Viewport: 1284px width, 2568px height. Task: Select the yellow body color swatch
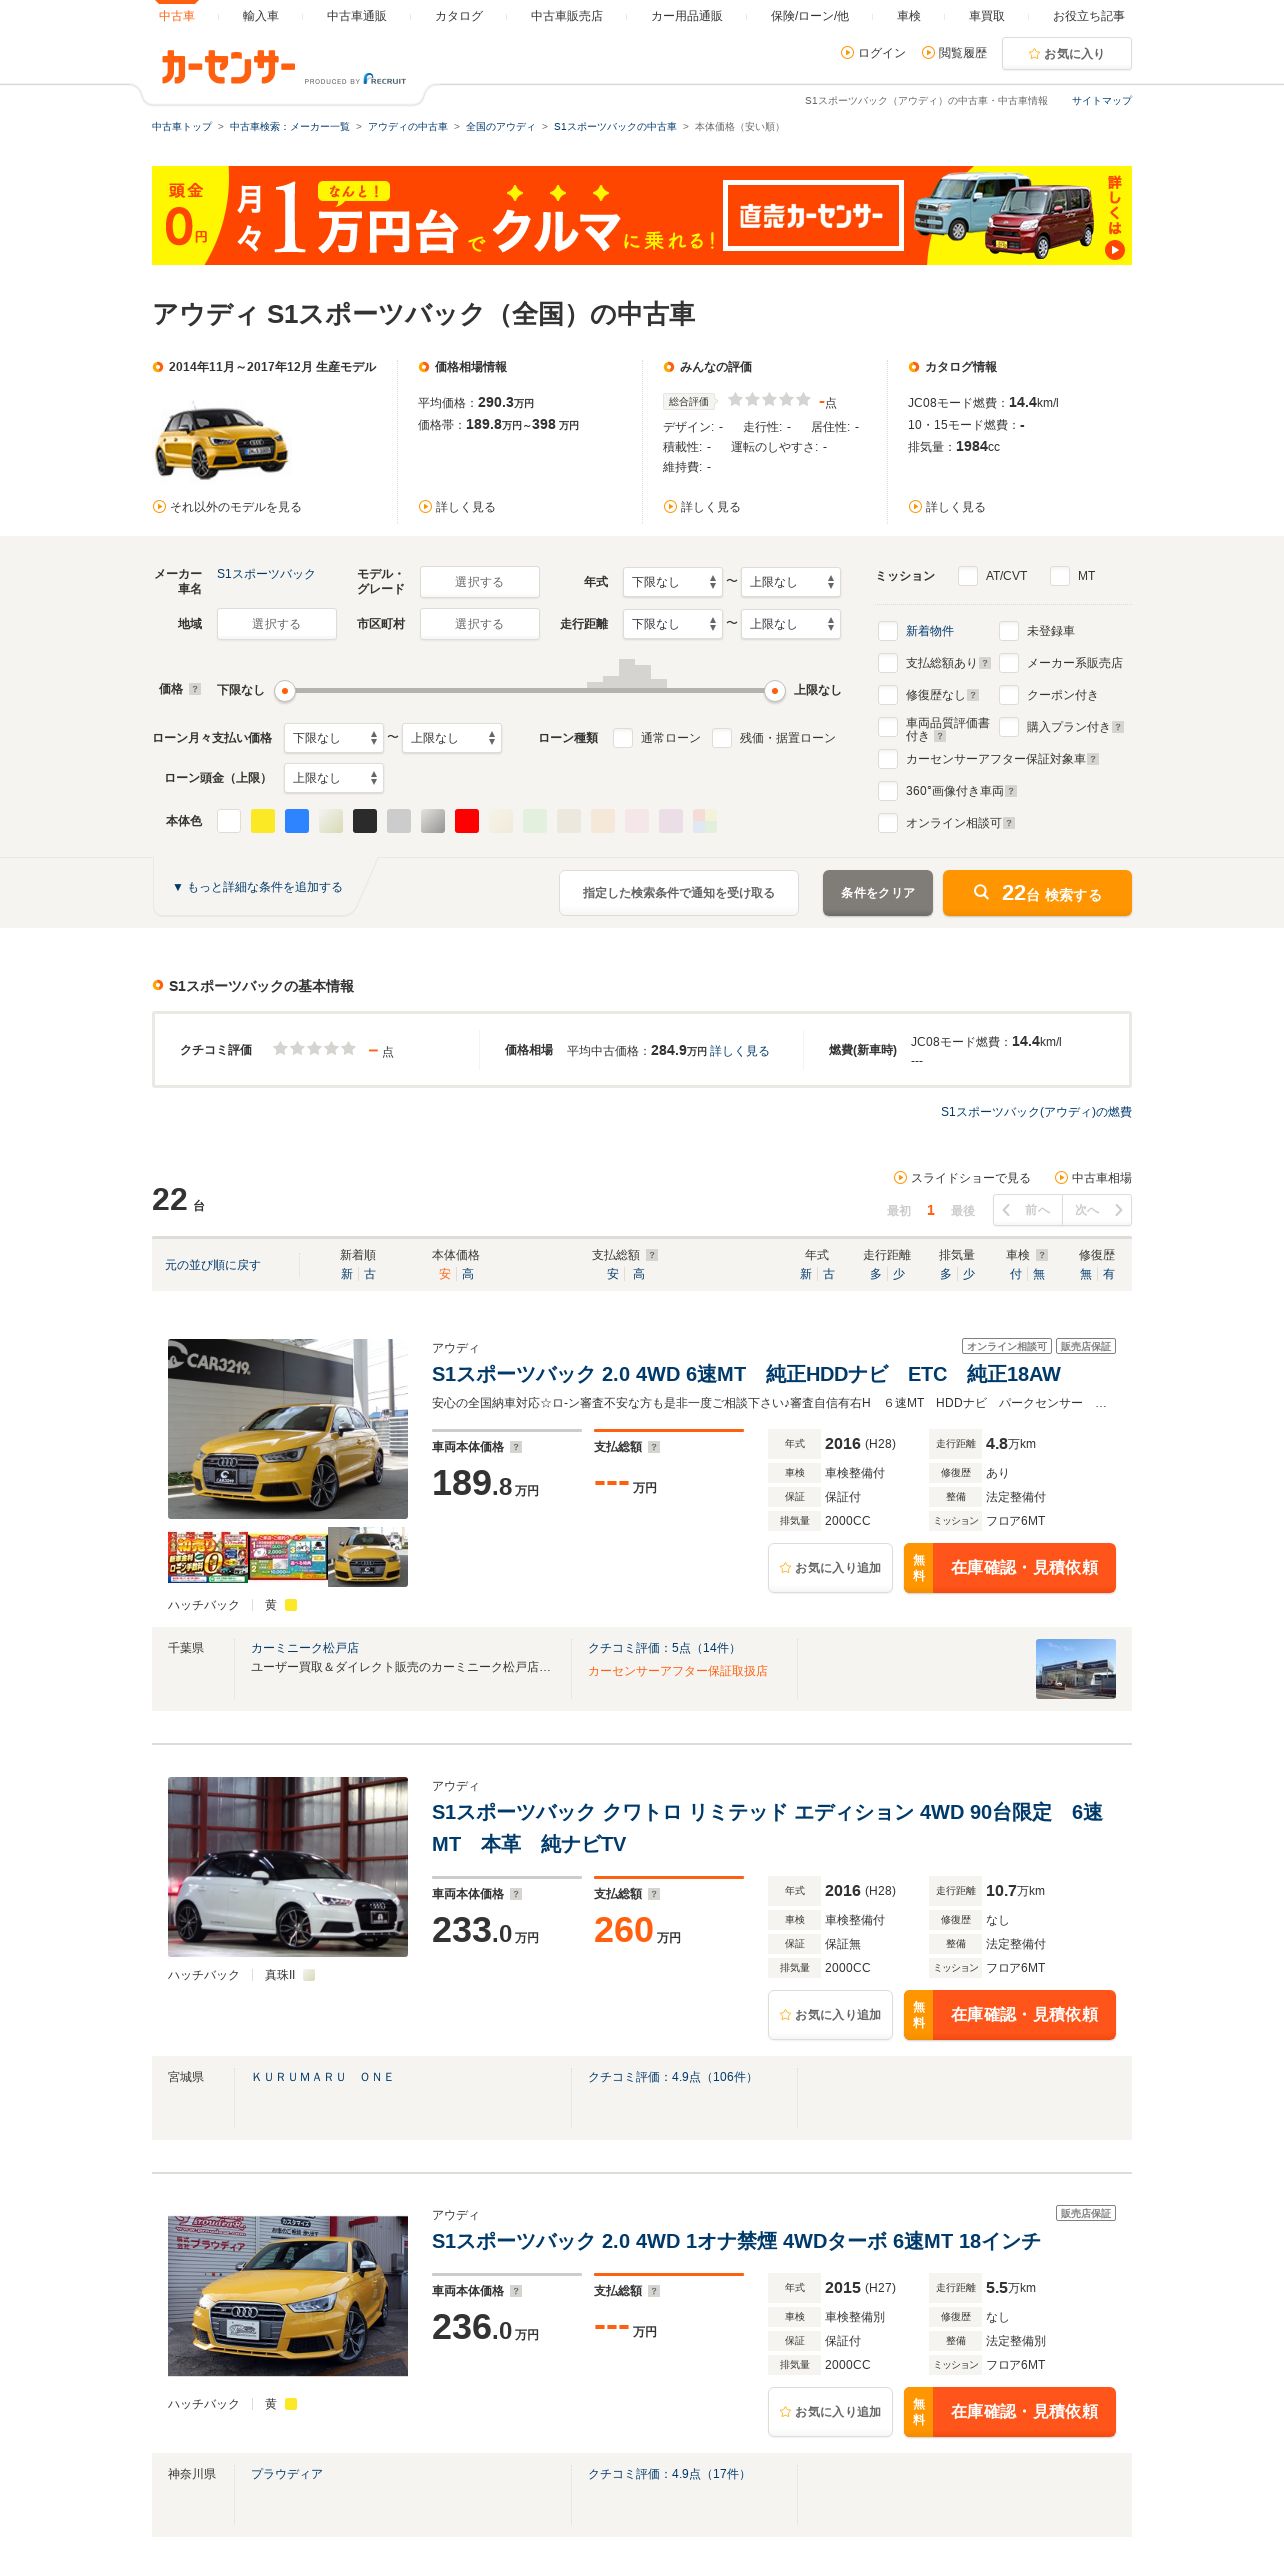263,821
